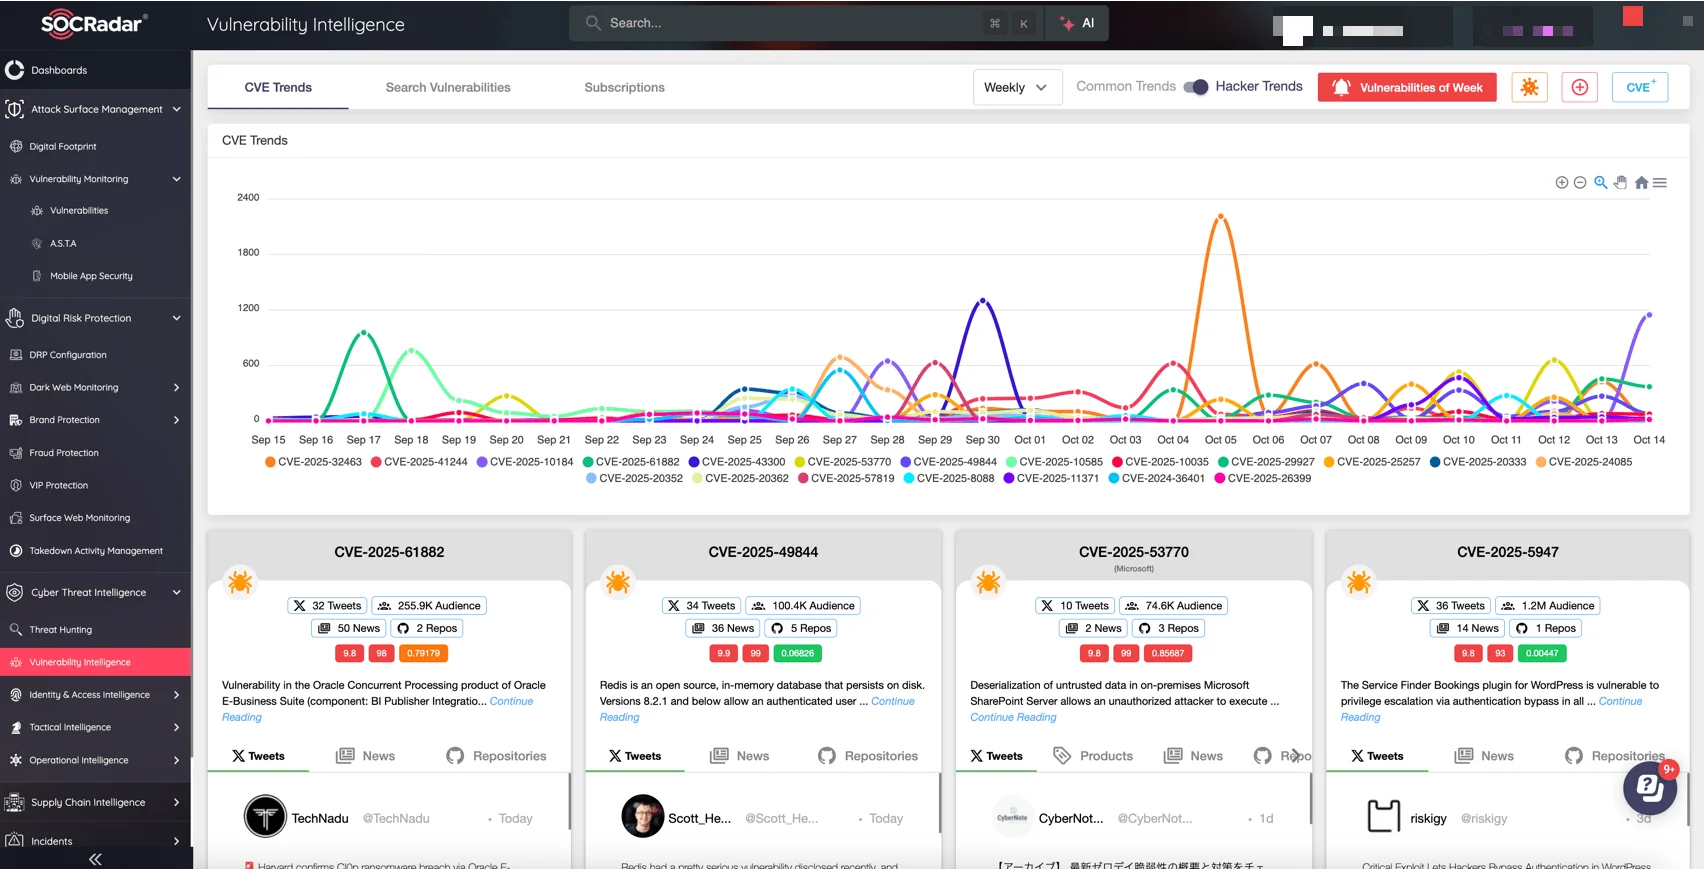
Task: Click 5 Repos badge on CVE-2025-49844
Action: pos(802,628)
